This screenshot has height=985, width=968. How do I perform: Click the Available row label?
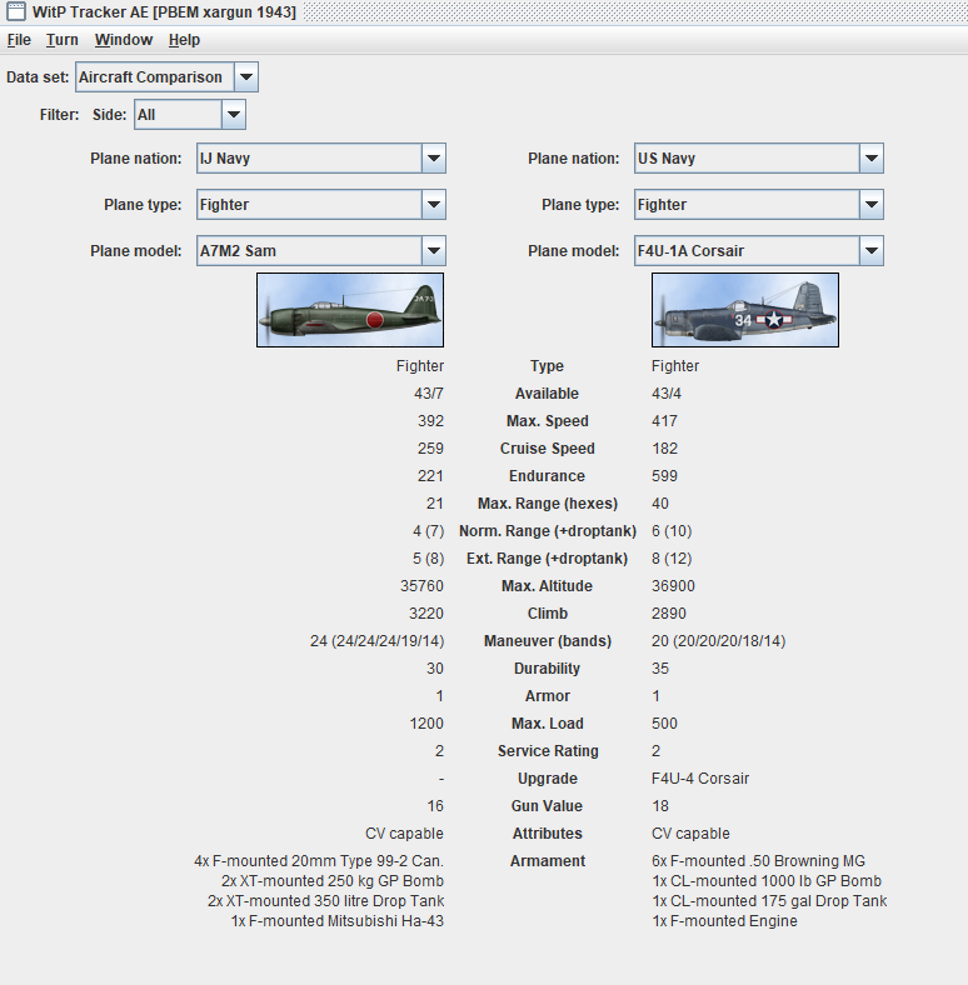tap(547, 394)
